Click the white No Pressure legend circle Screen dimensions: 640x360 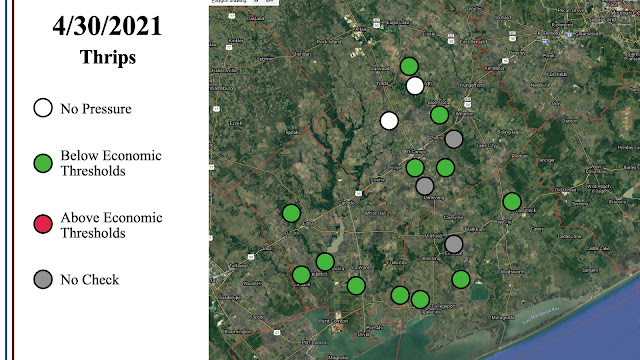(x=43, y=108)
